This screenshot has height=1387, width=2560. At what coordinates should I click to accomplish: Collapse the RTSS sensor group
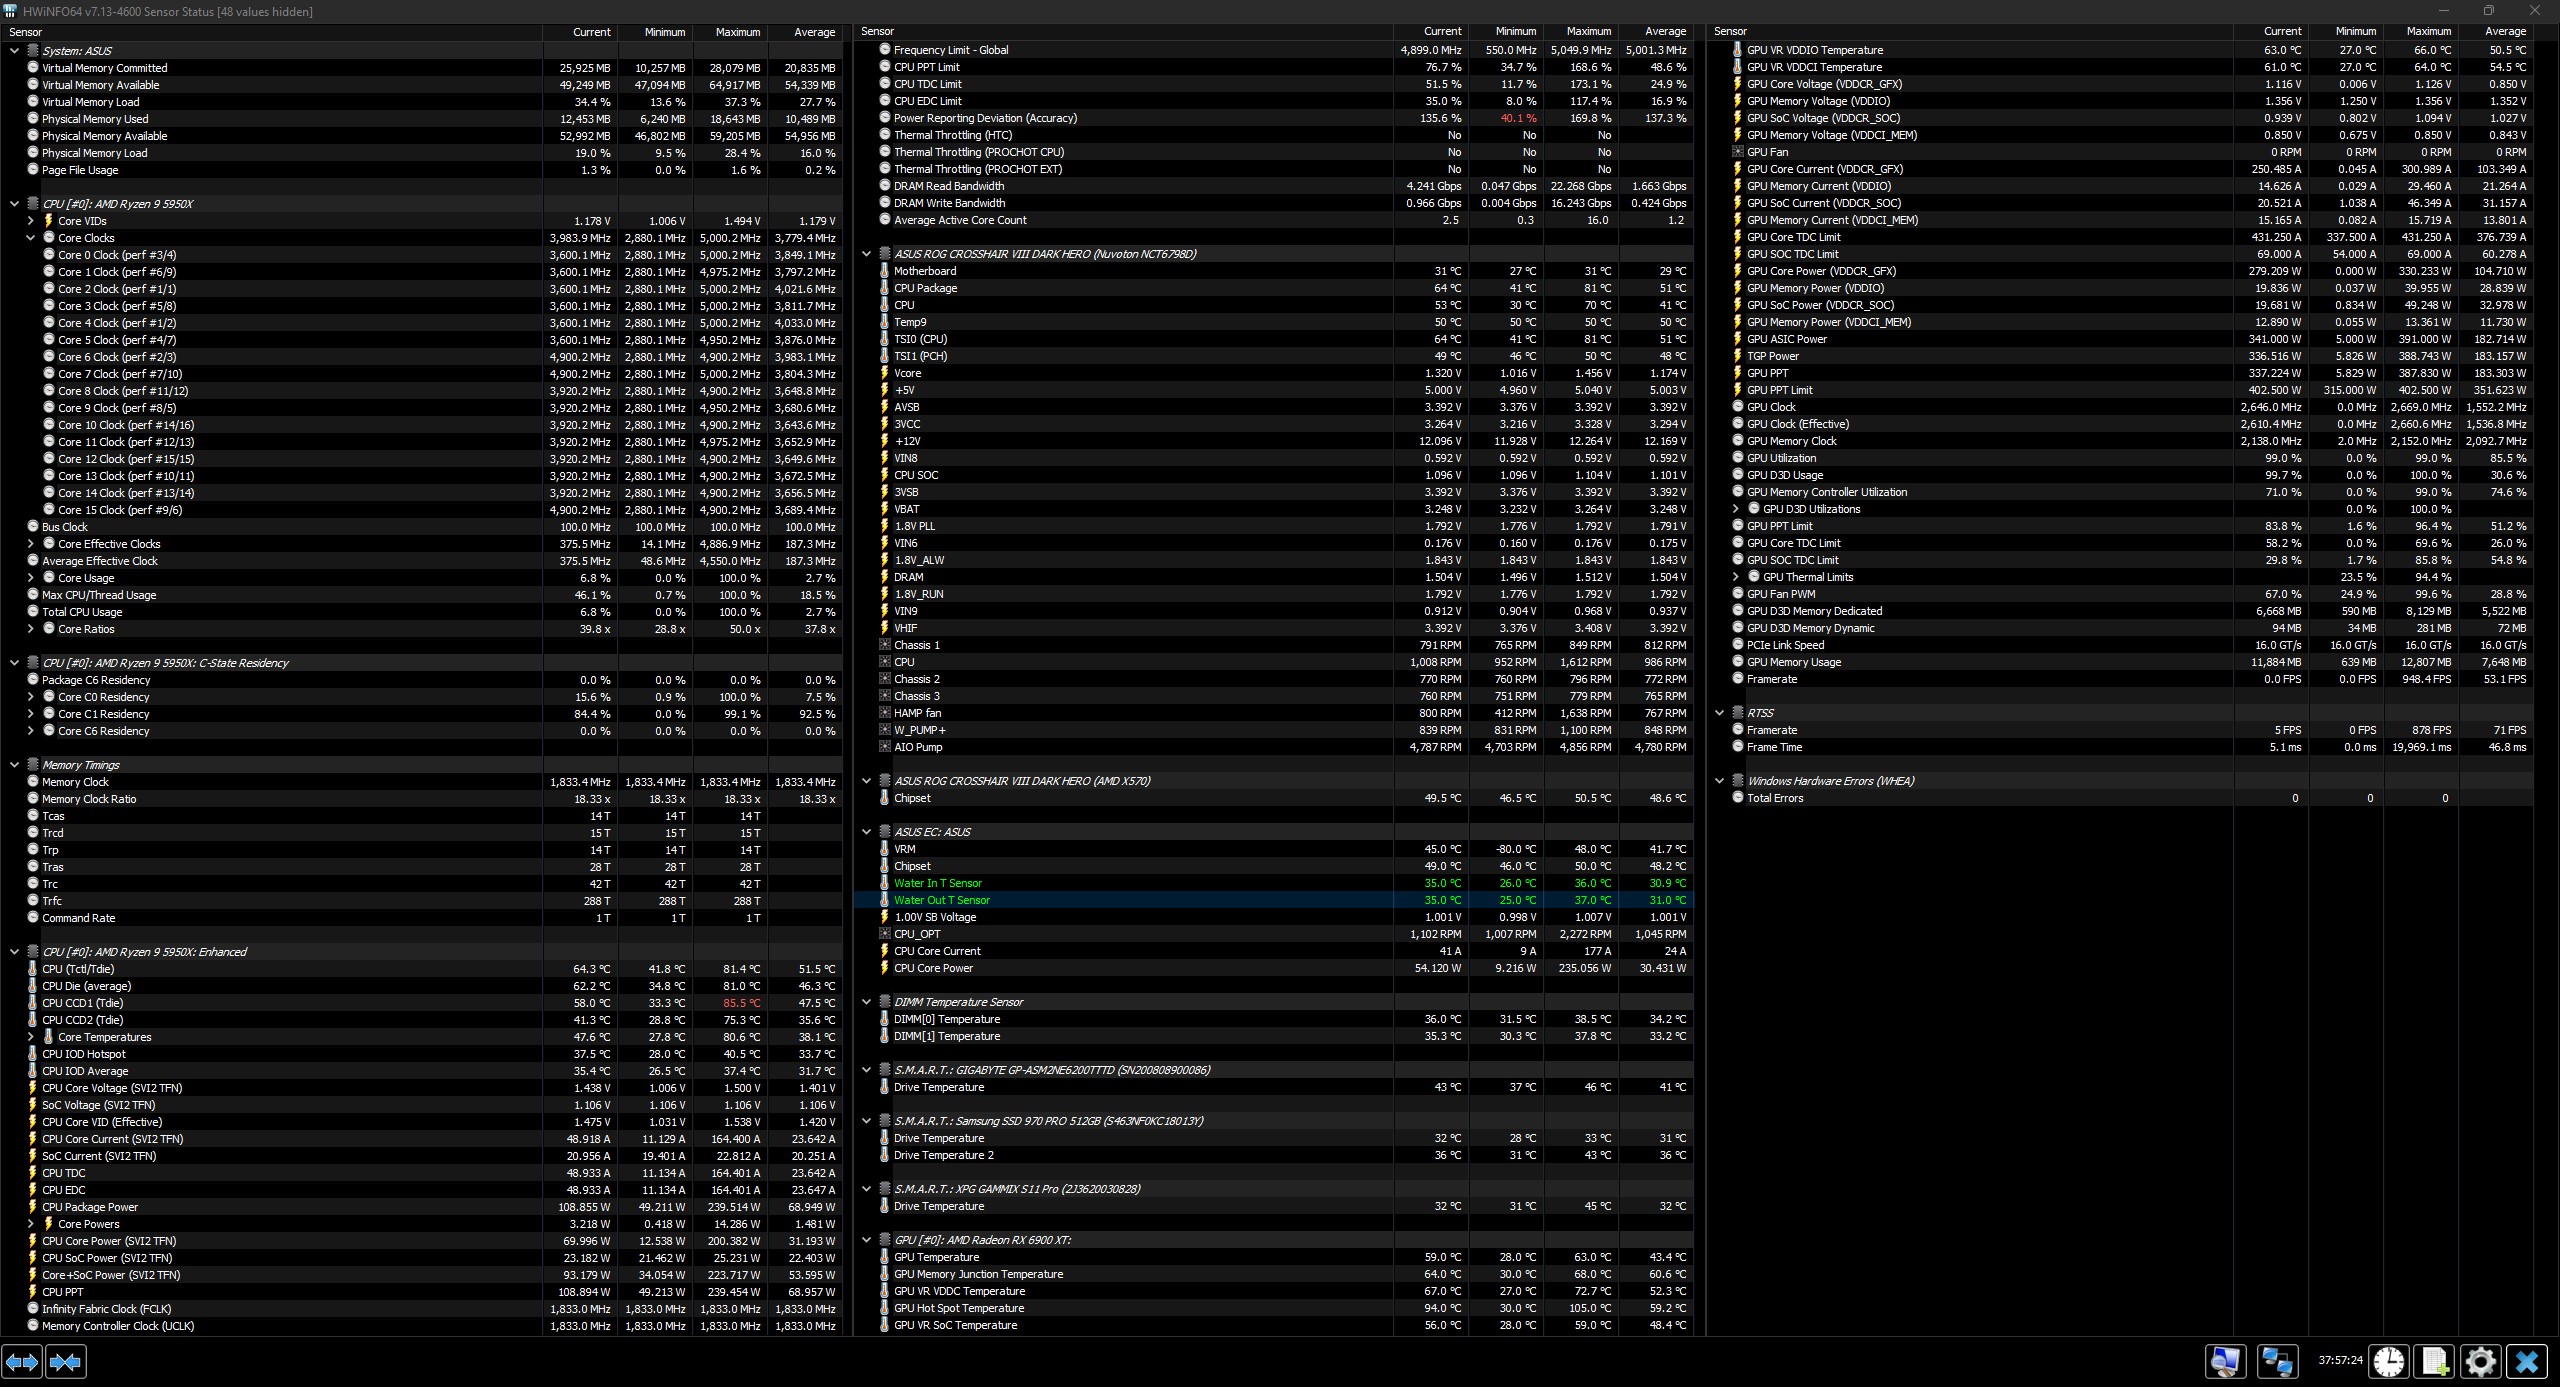click(x=1720, y=713)
